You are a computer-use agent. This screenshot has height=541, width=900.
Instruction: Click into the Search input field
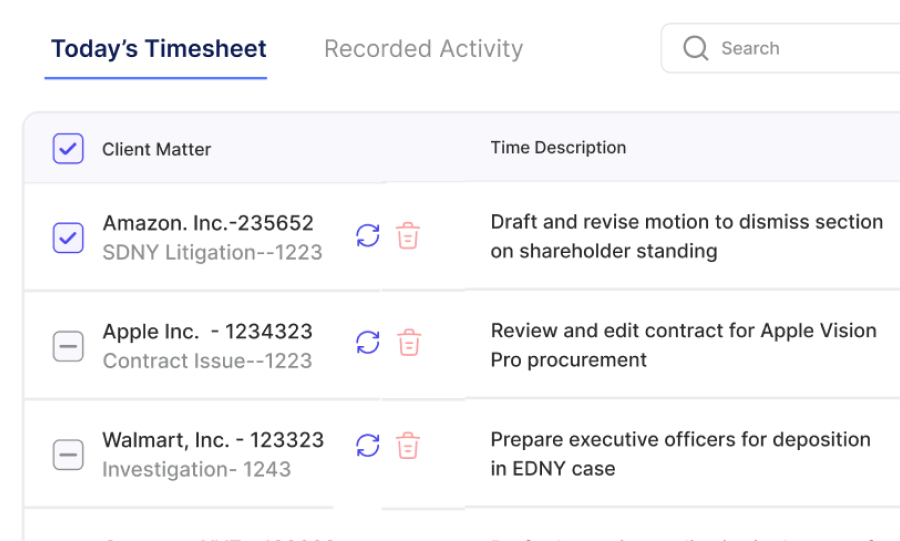(800, 48)
